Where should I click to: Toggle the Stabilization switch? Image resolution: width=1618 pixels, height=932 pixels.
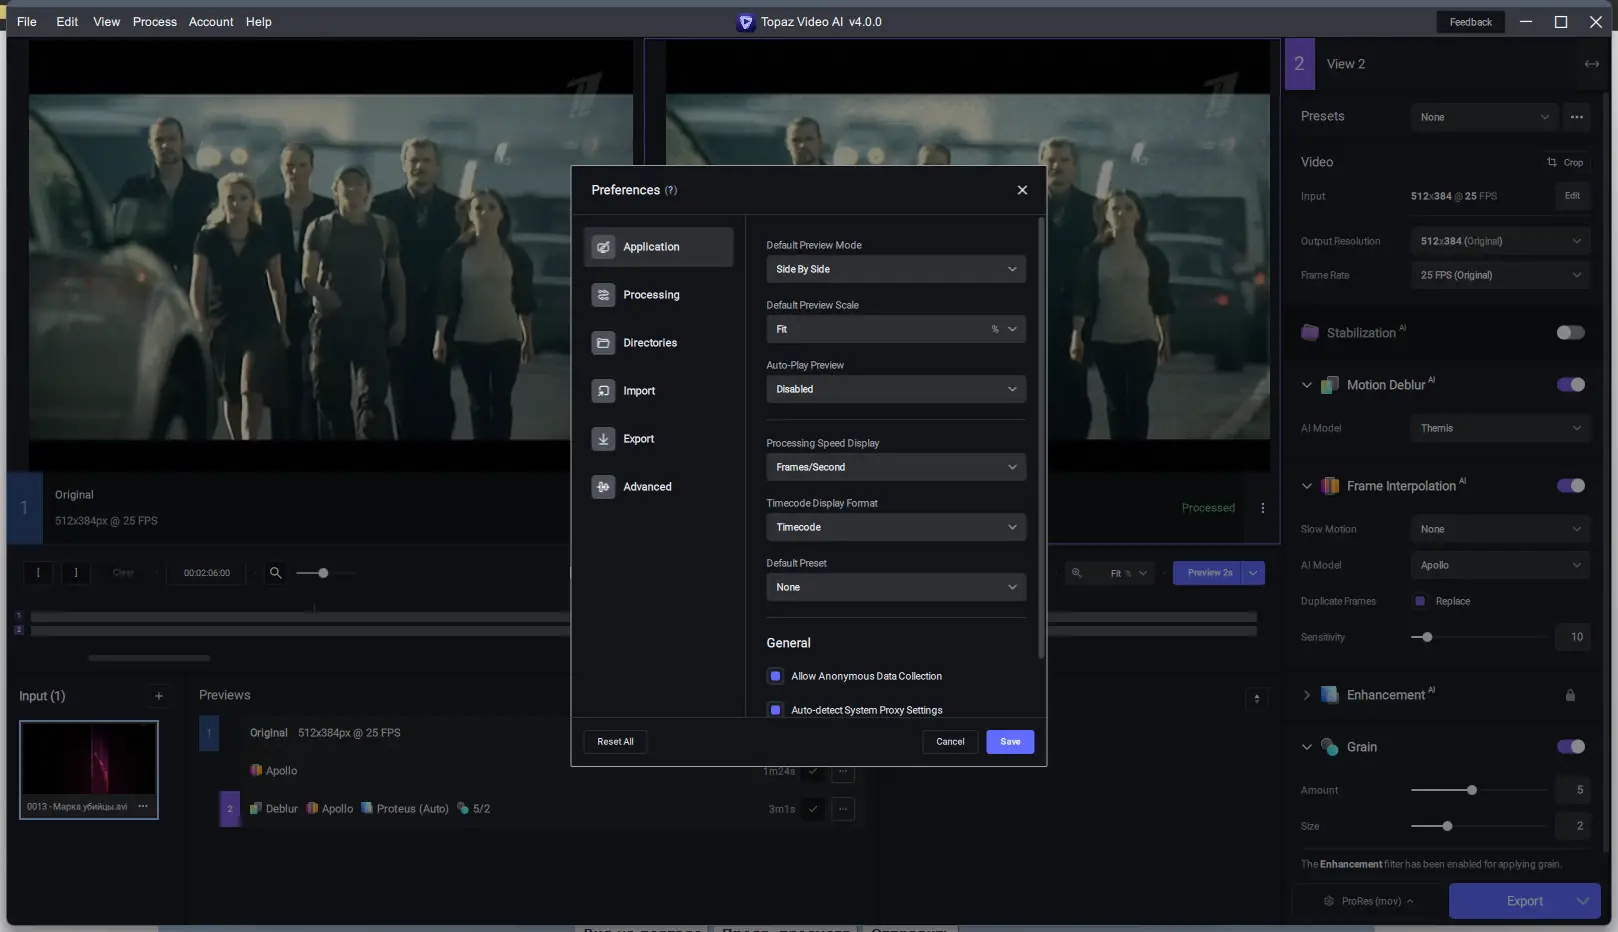click(1570, 333)
